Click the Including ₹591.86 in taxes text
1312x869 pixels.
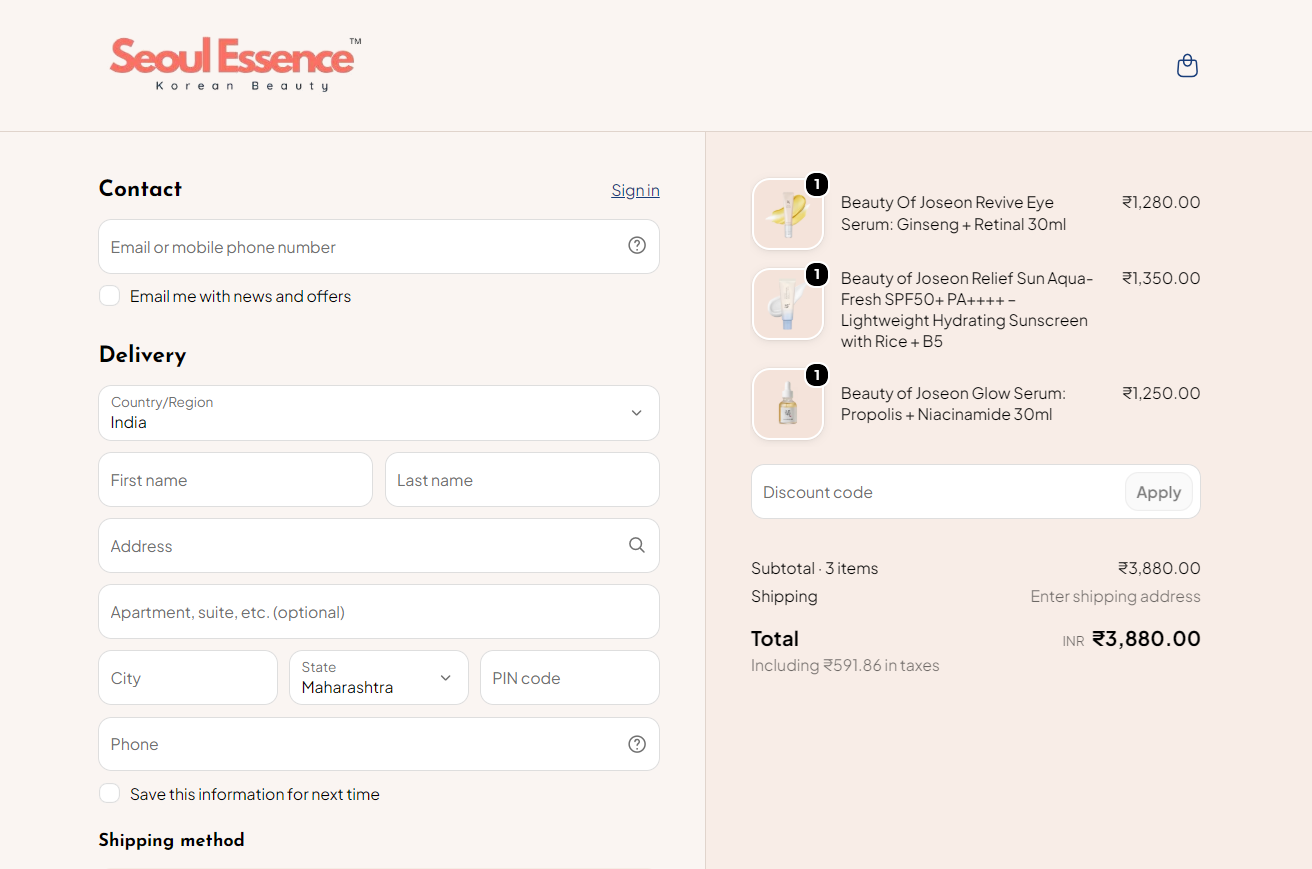tap(845, 665)
